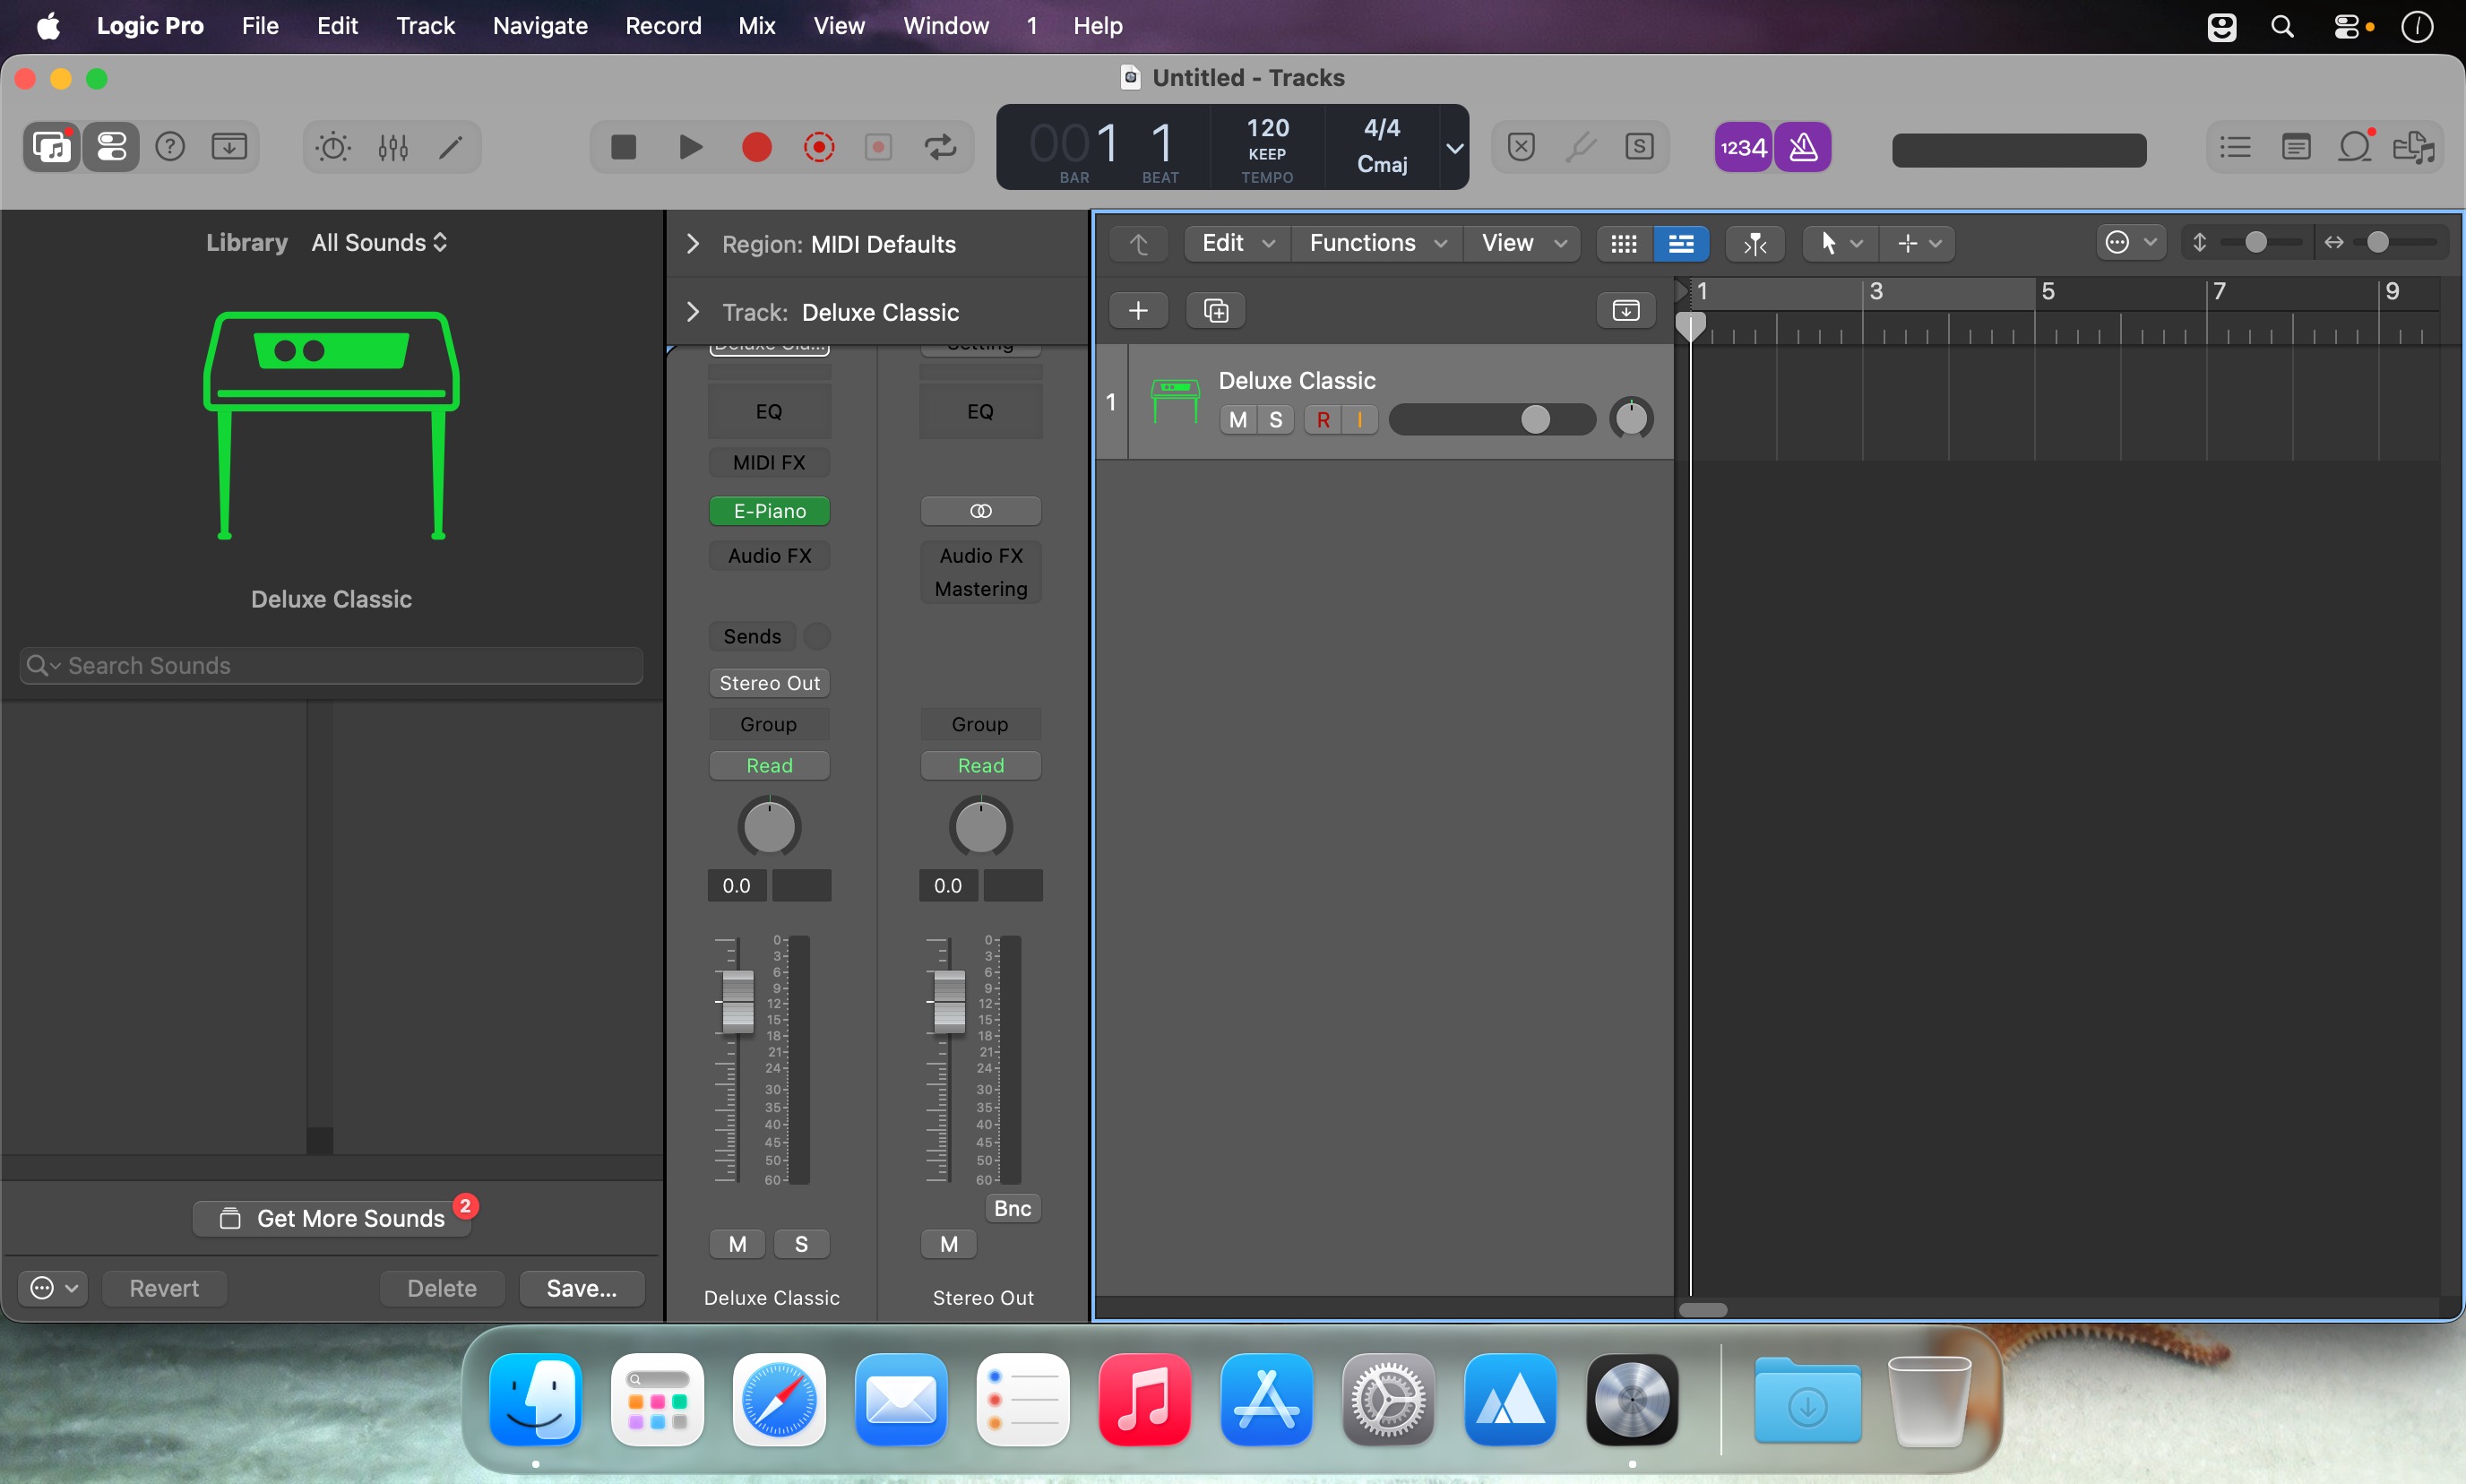Toggle Catch Playhead button
This screenshot has width=2466, height=1484.
(x=1755, y=243)
